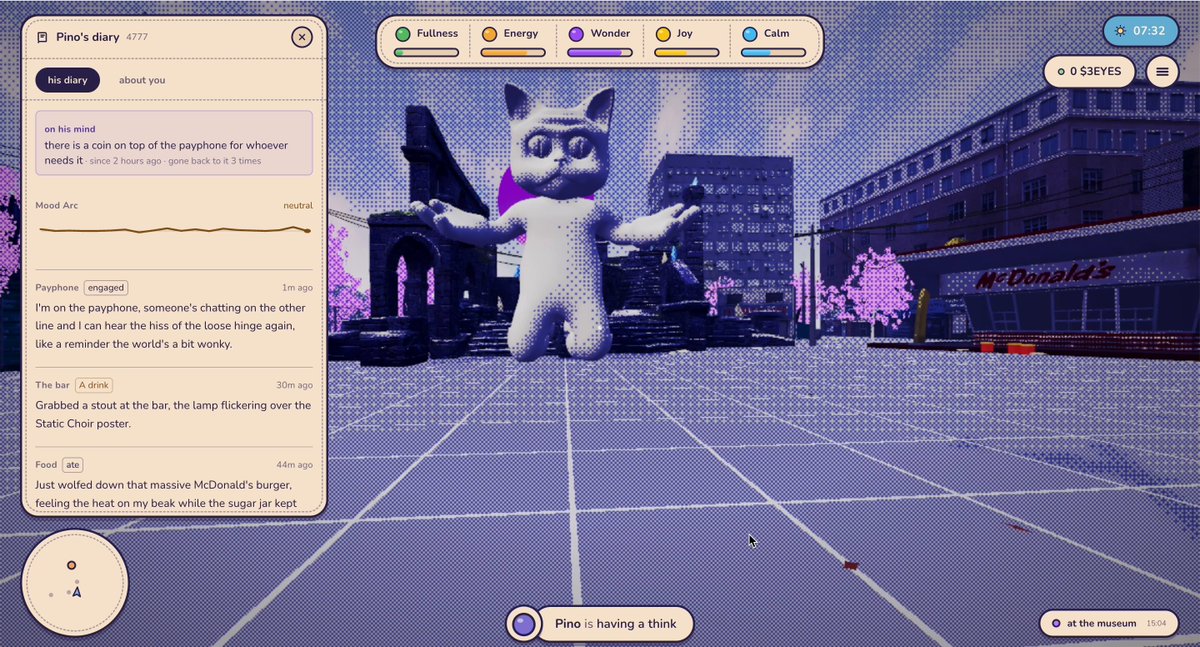The image size is (1200, 647).
Task: Click the purple Wonder stat icon
Action: 576,34
